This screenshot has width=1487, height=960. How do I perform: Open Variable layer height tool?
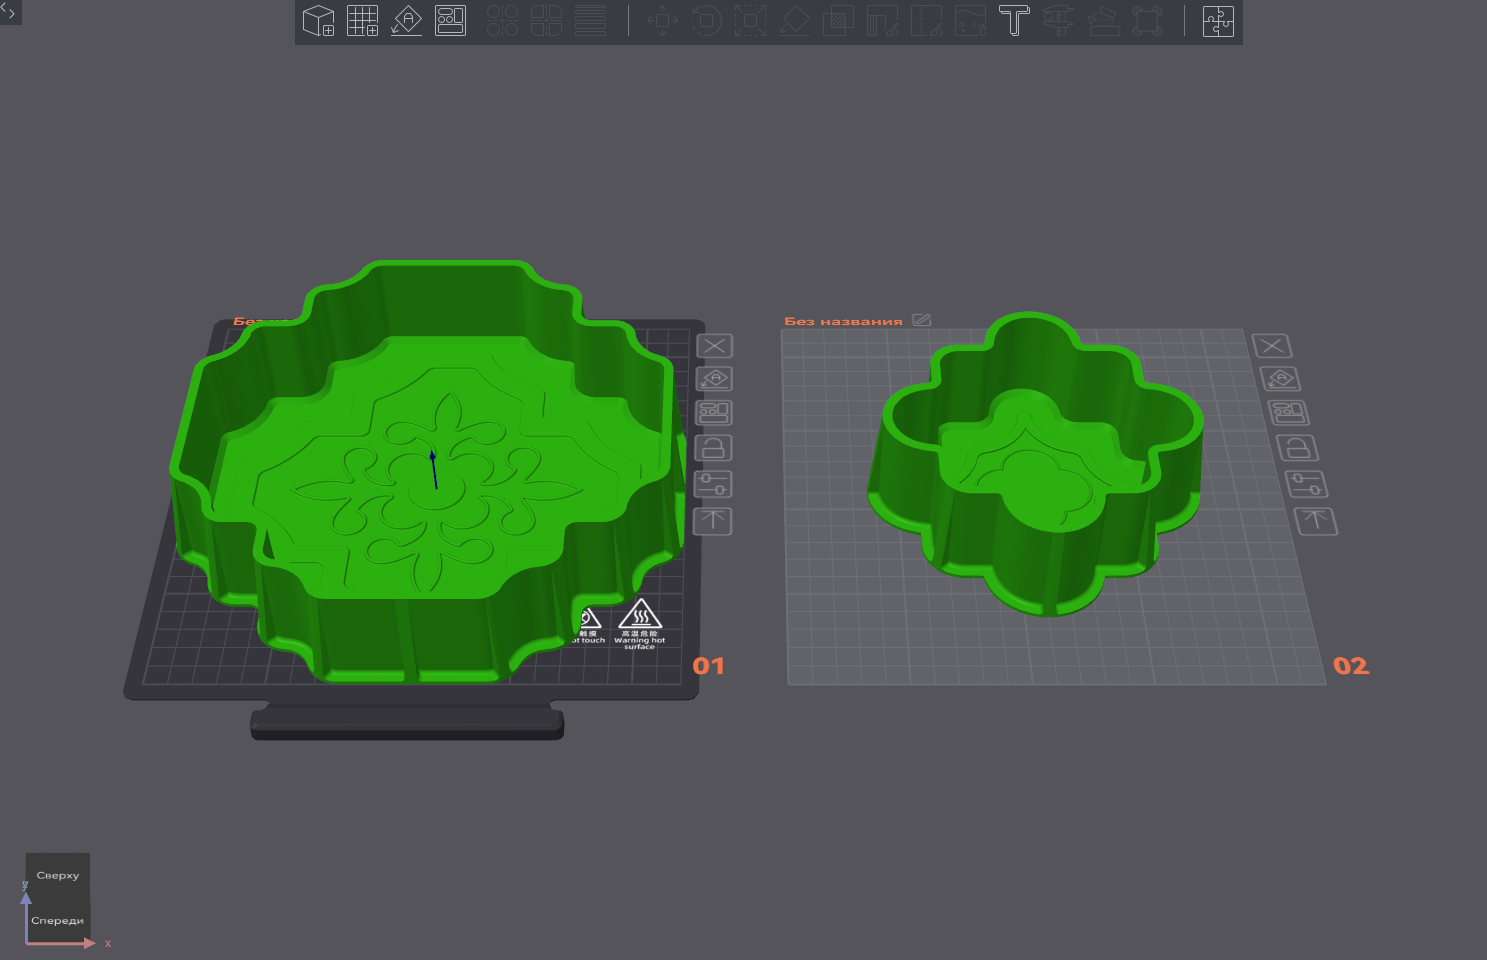coord(590,21)
